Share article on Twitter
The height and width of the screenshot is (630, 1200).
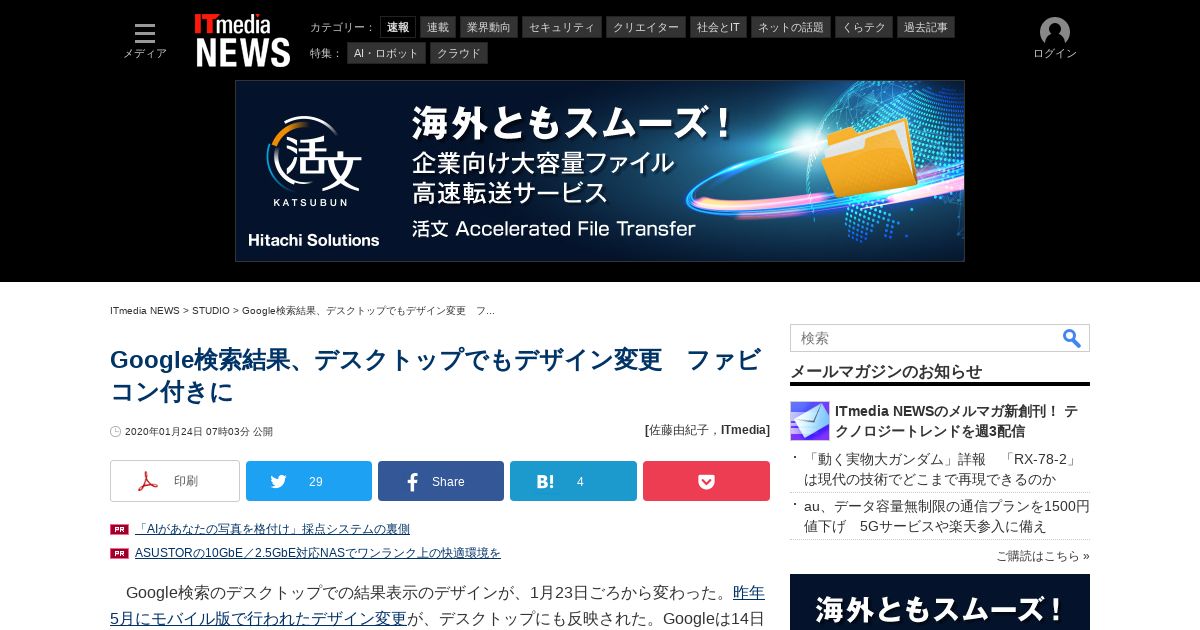point(309,481)
